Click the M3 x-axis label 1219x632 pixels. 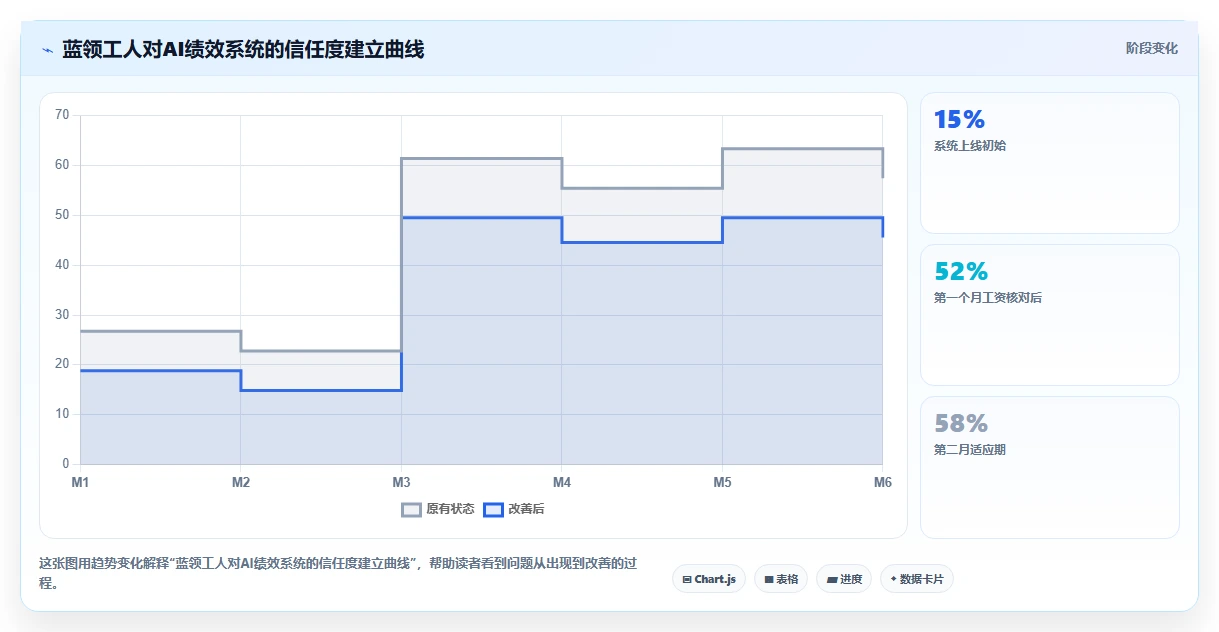click(401, 483)
